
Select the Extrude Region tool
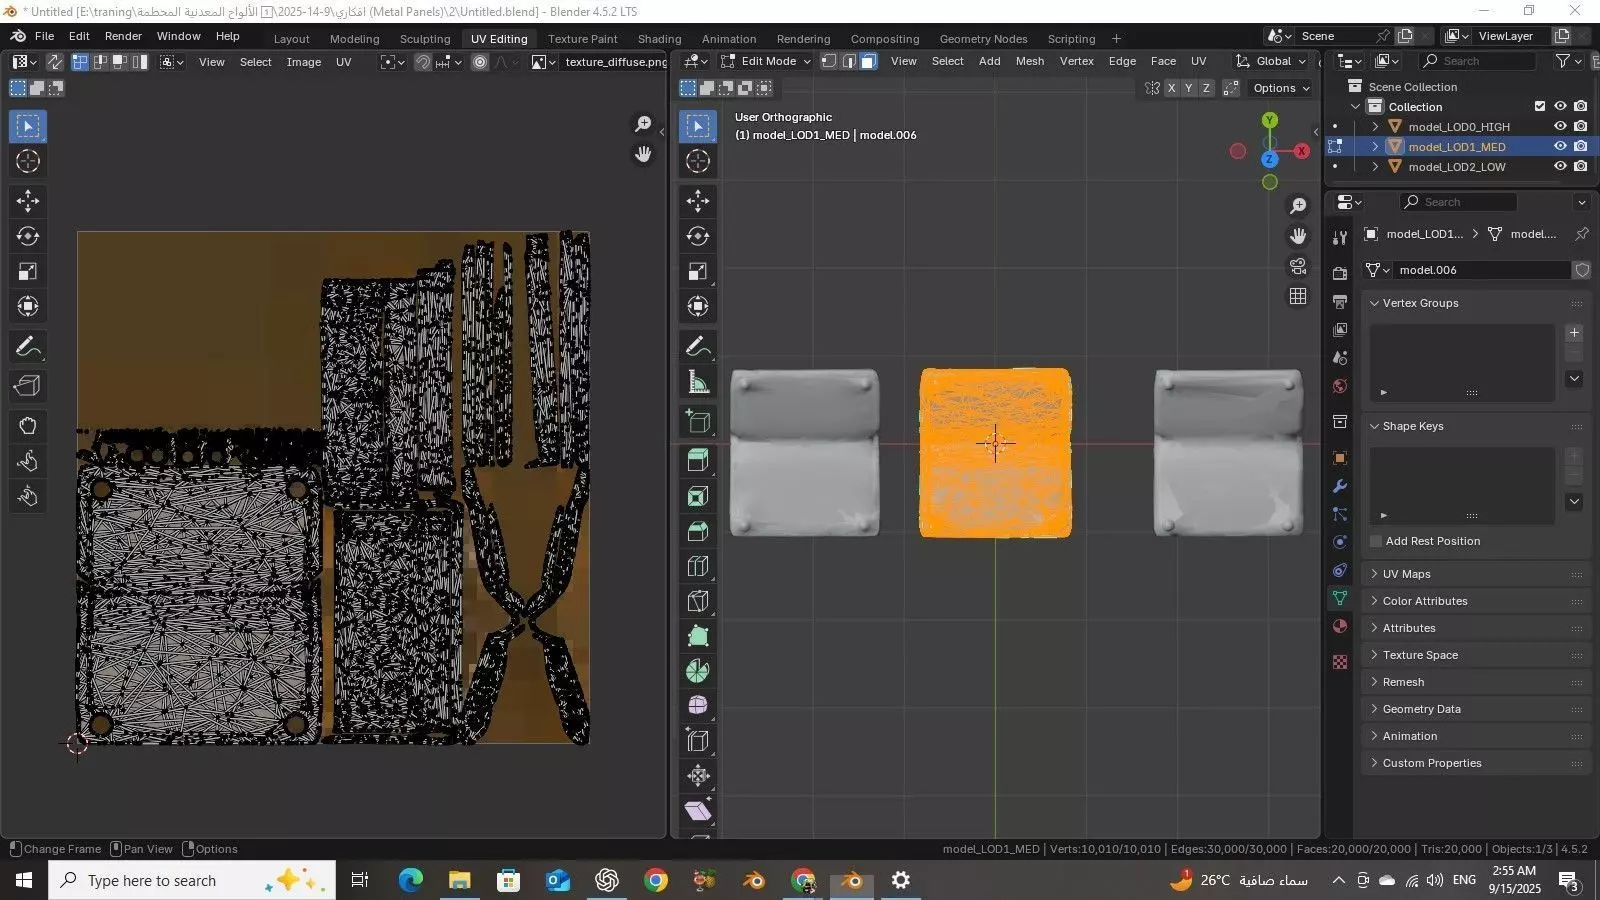(698, 461)
